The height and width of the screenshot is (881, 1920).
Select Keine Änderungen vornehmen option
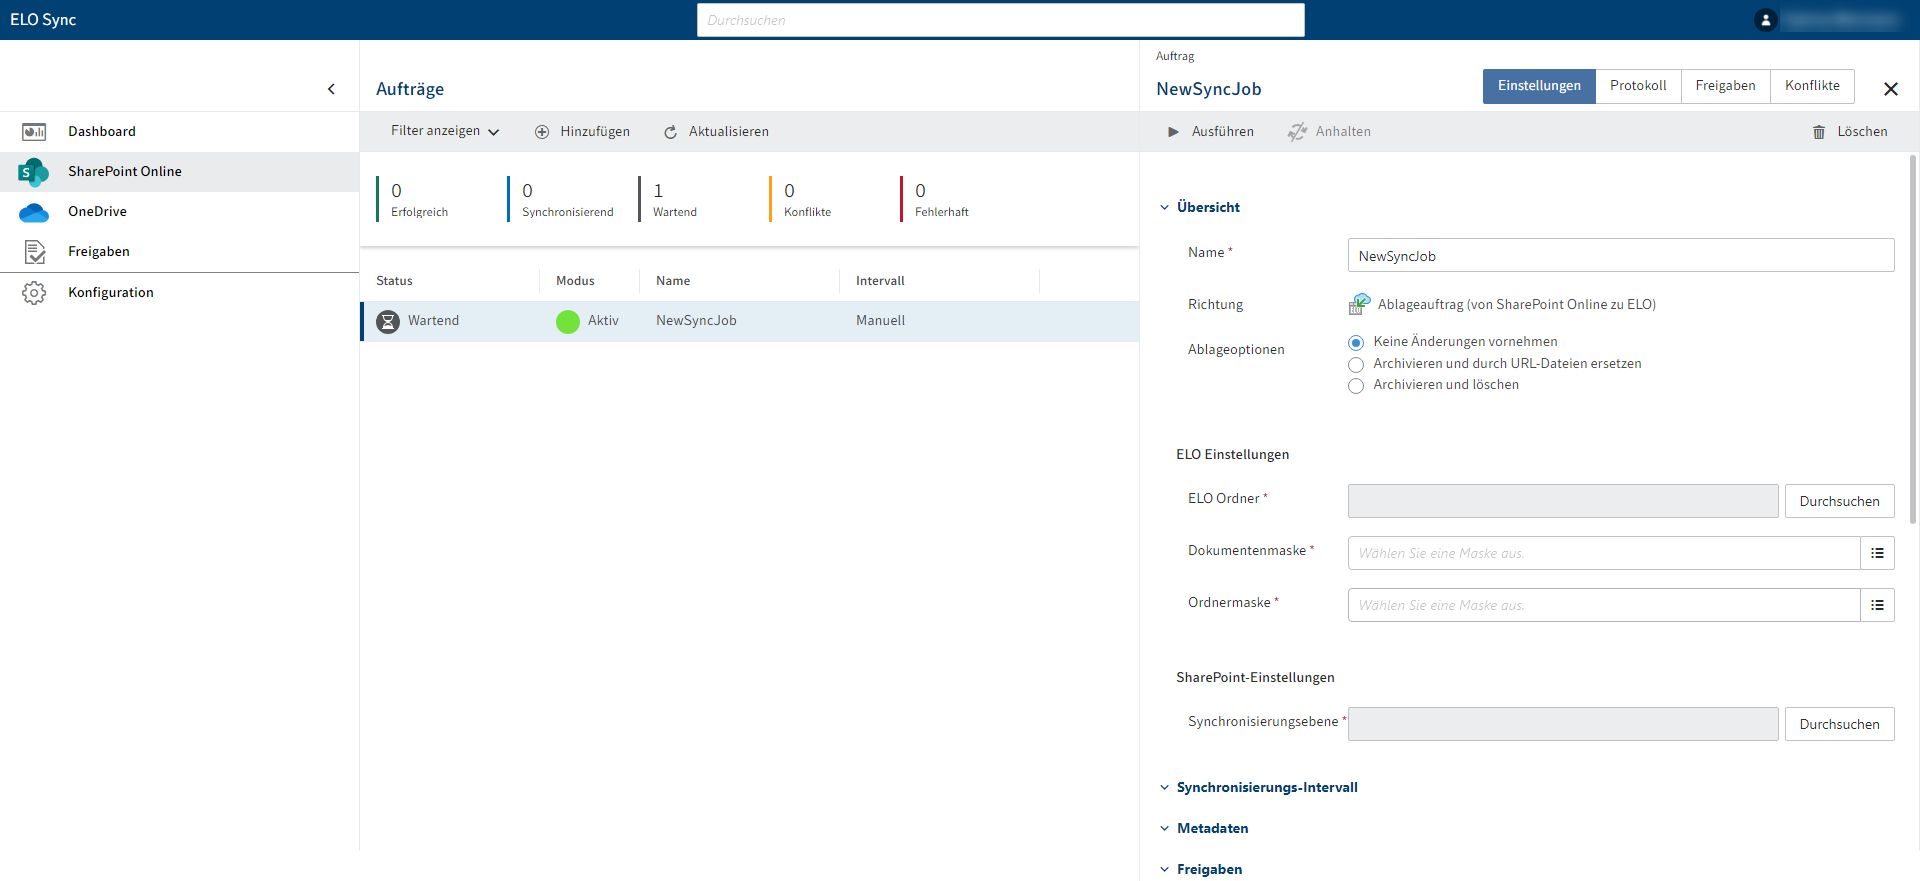coord(1356,343)
